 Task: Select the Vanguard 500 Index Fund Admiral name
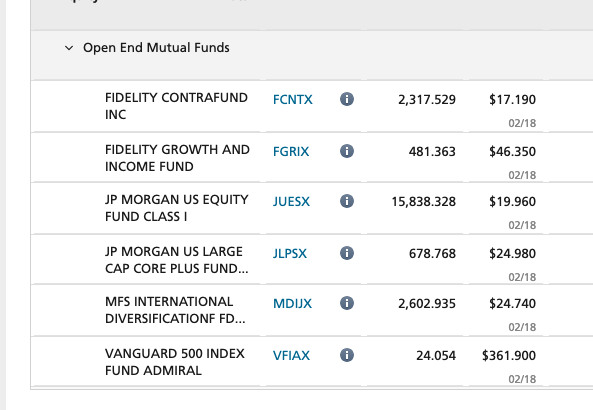click(175, 362)
